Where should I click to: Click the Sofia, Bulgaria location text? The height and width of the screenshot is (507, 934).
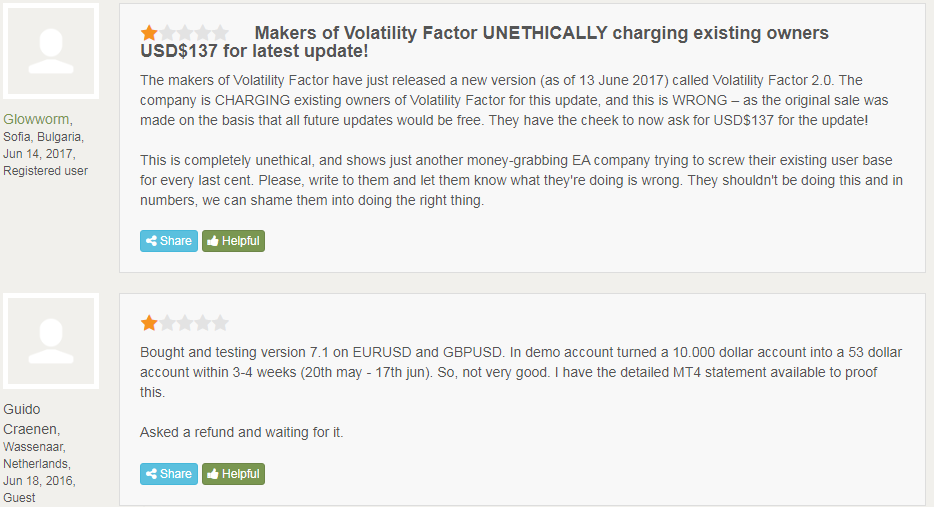click(x=43, y=137)
